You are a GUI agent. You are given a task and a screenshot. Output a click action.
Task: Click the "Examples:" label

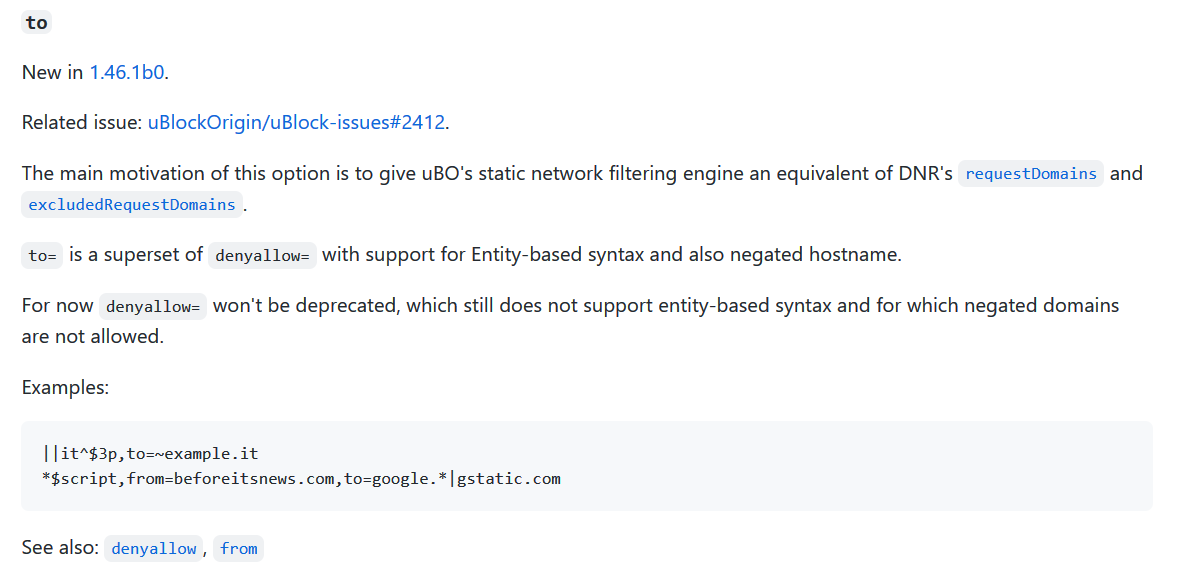pos(65,387)
